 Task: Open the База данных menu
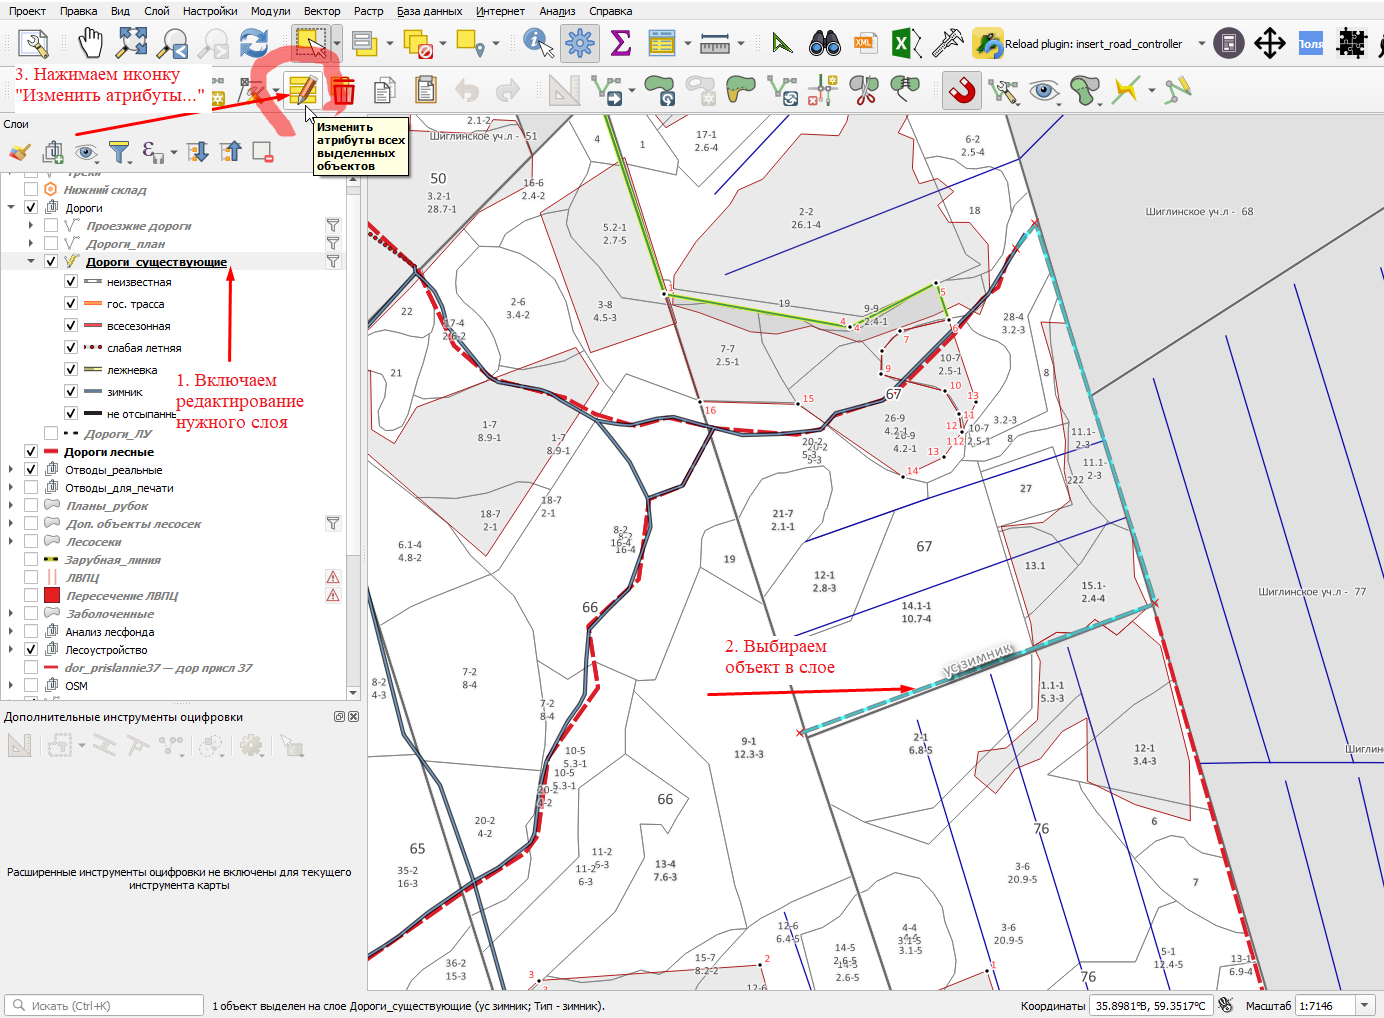pyautogui.click(x=429, y=11)
